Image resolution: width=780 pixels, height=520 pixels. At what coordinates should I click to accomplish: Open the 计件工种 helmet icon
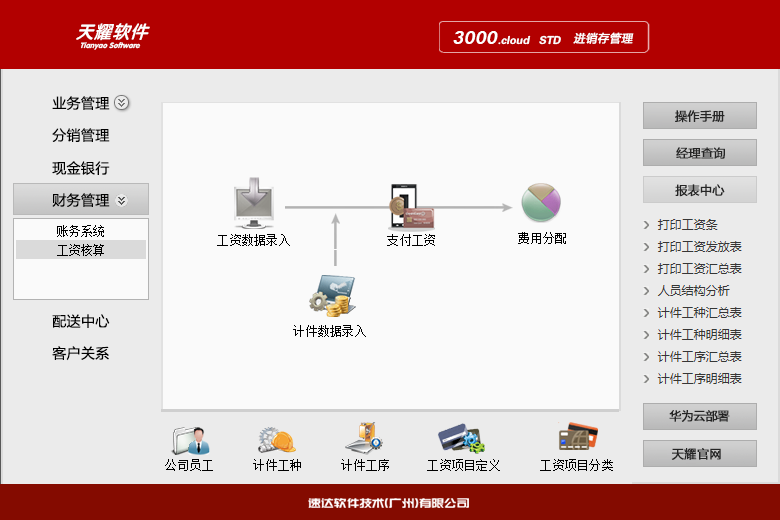[277, 440]
